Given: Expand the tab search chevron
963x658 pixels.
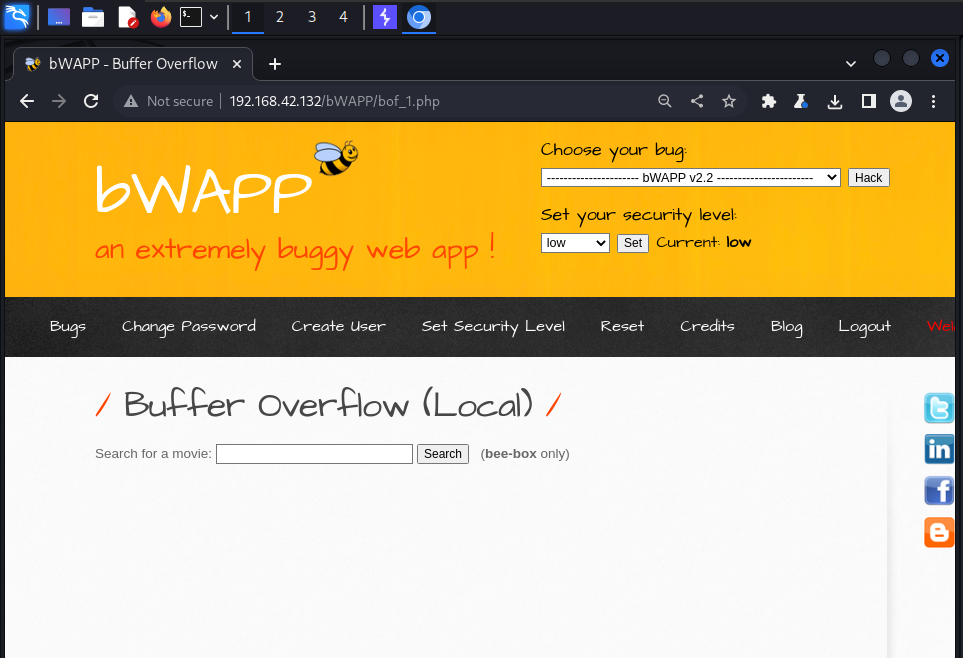Looking at the screenshot, I should tap(851, 63).
